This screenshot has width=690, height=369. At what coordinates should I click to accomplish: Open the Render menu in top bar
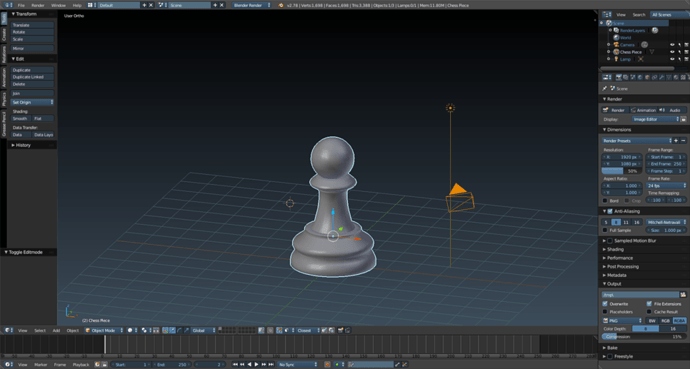click(x=38, y=5)
